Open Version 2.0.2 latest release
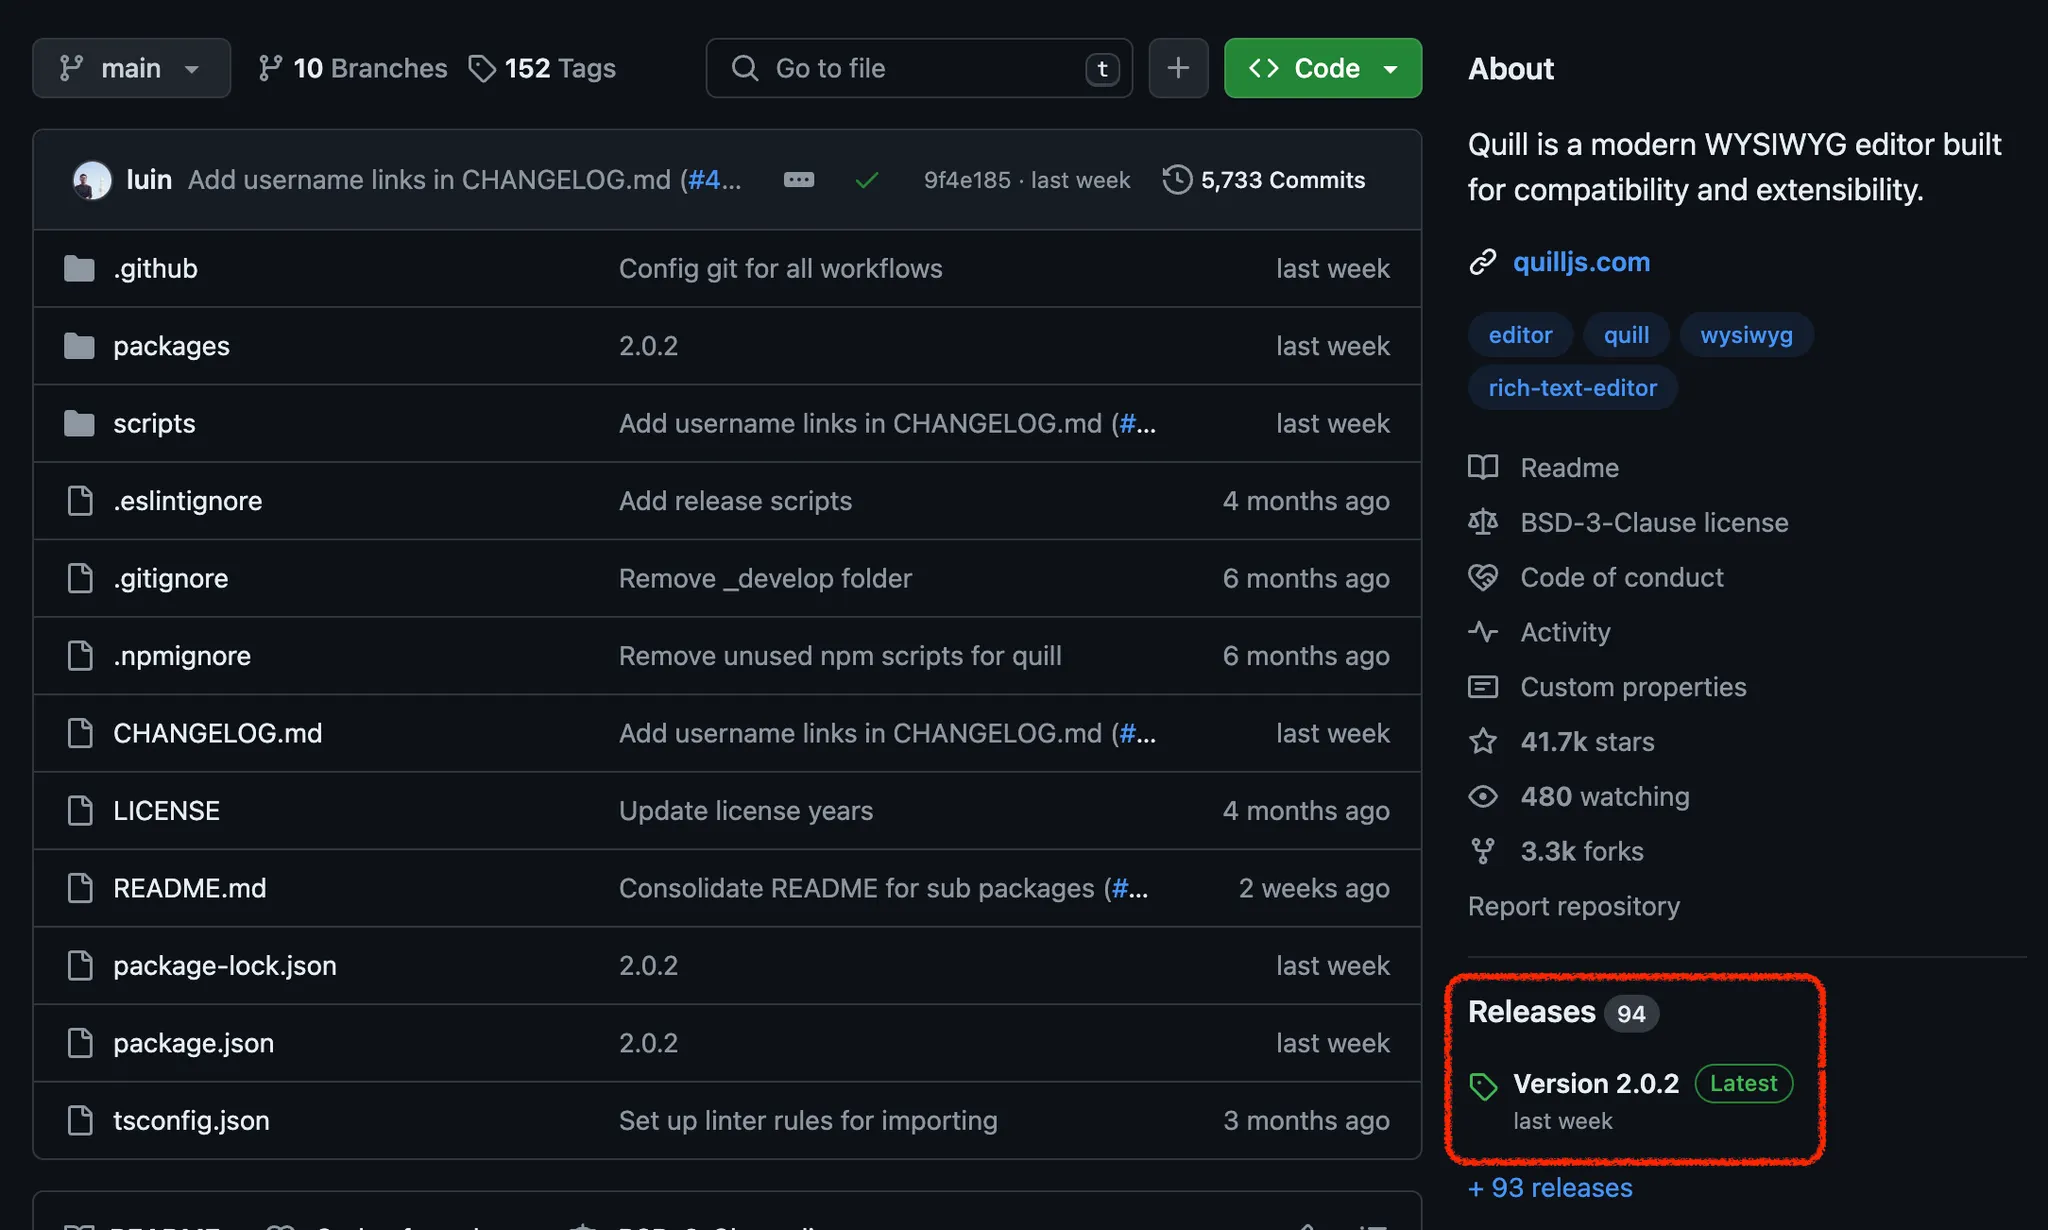This screenshot has height=1230, width=2048. pos(1596,1084)
